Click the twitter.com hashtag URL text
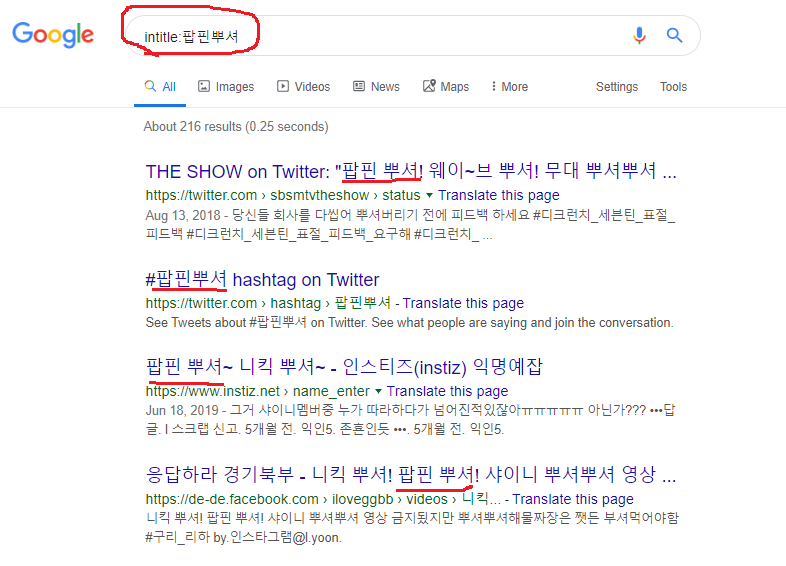 (x=268, y=303)
